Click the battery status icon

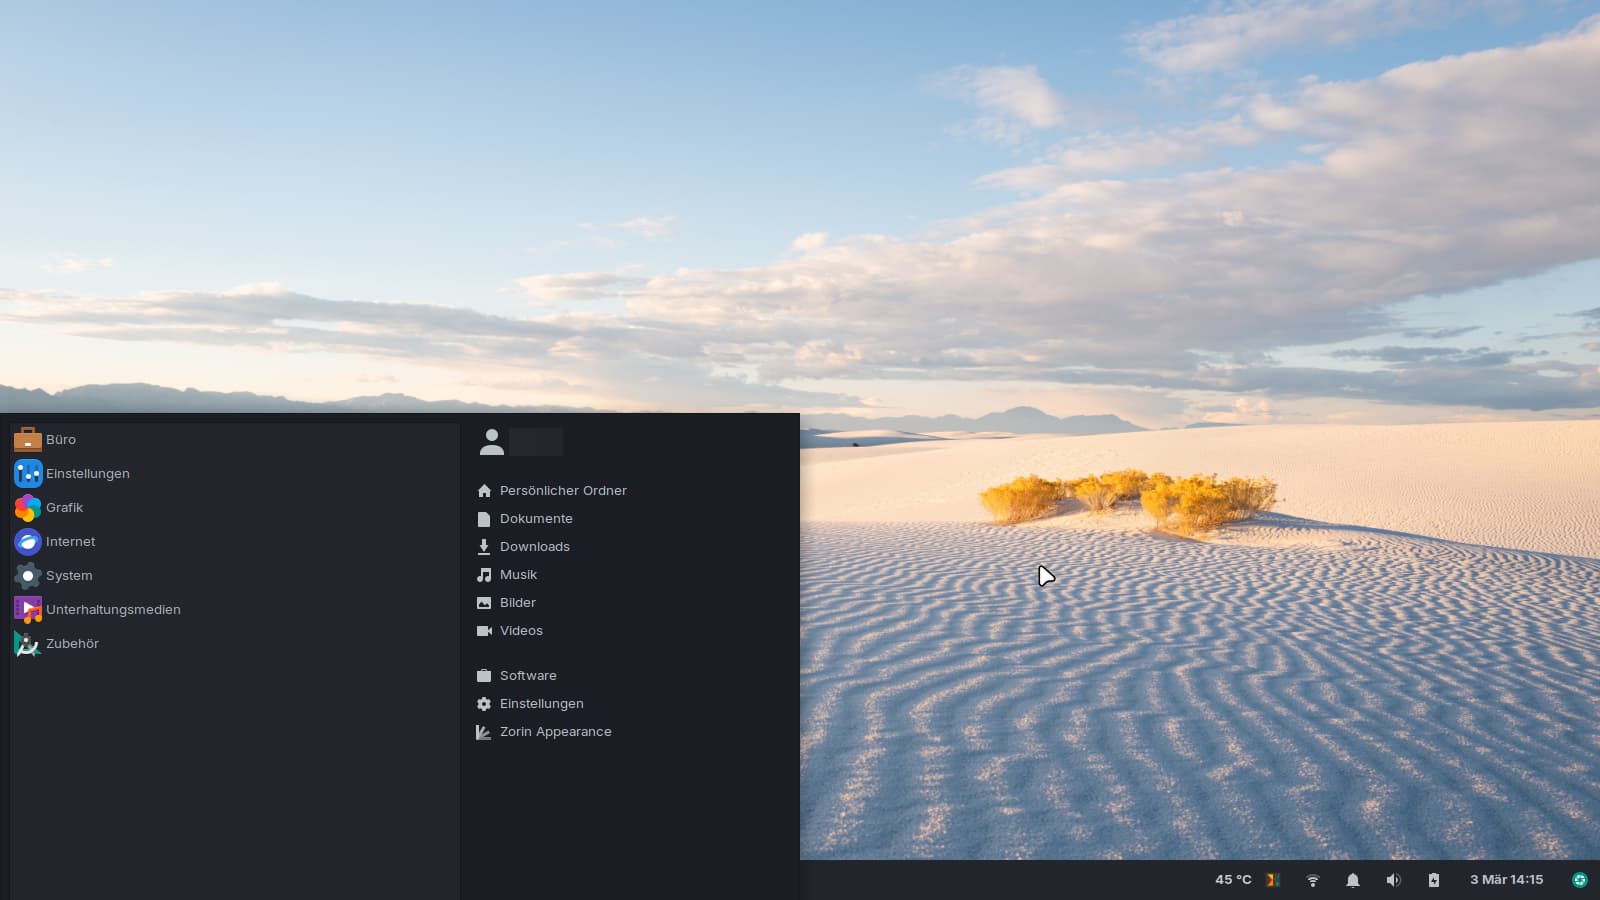click(1434, 880)
